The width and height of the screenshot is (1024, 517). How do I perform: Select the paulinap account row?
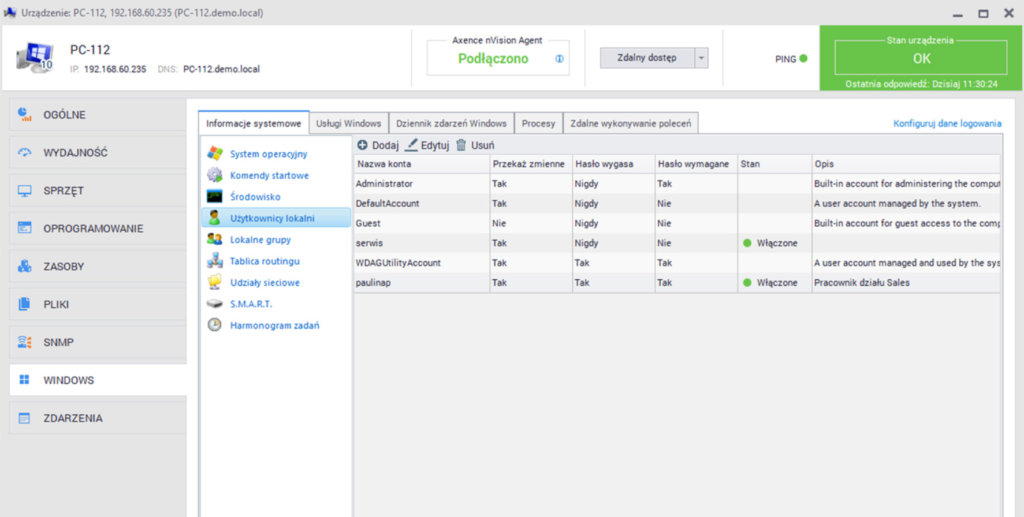677,283
